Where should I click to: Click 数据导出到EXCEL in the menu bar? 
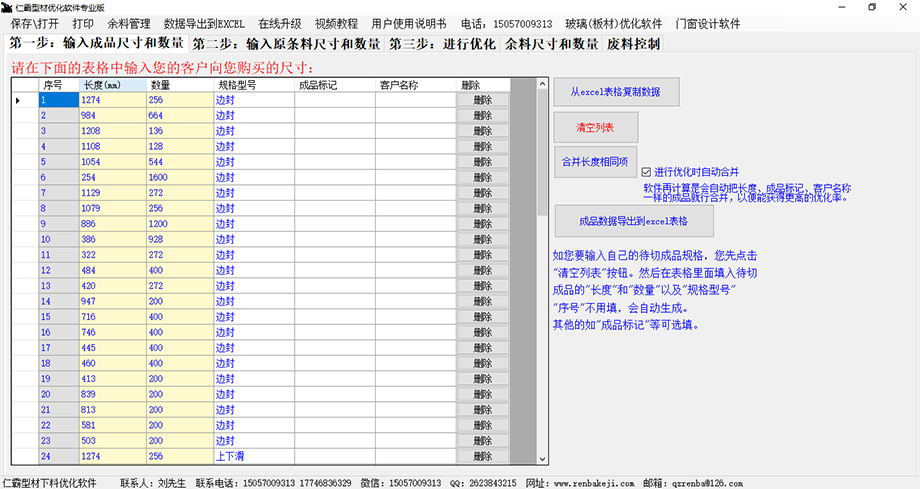(x=204, y=23)
